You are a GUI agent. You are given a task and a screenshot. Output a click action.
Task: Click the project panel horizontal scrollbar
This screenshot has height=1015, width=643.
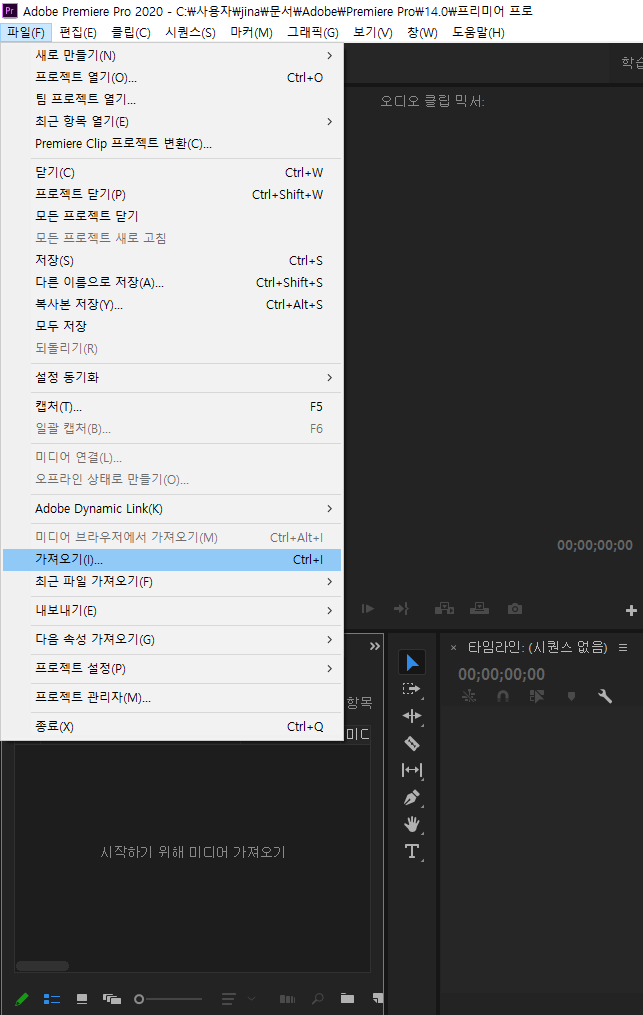pos(43,966)
